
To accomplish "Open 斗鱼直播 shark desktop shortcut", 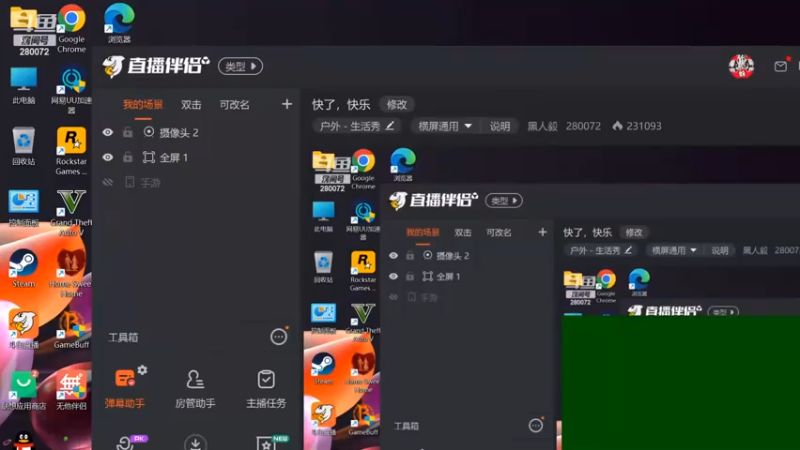I will (23, 330).
